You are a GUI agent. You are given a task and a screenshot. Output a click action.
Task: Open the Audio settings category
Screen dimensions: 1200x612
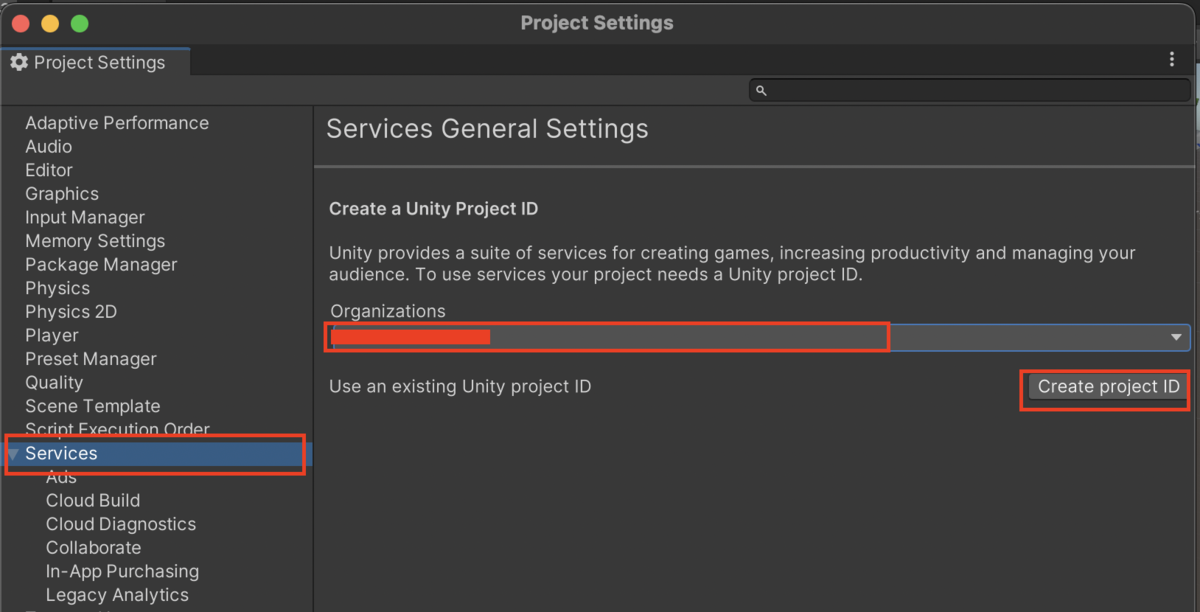click(x=48, y=147)
